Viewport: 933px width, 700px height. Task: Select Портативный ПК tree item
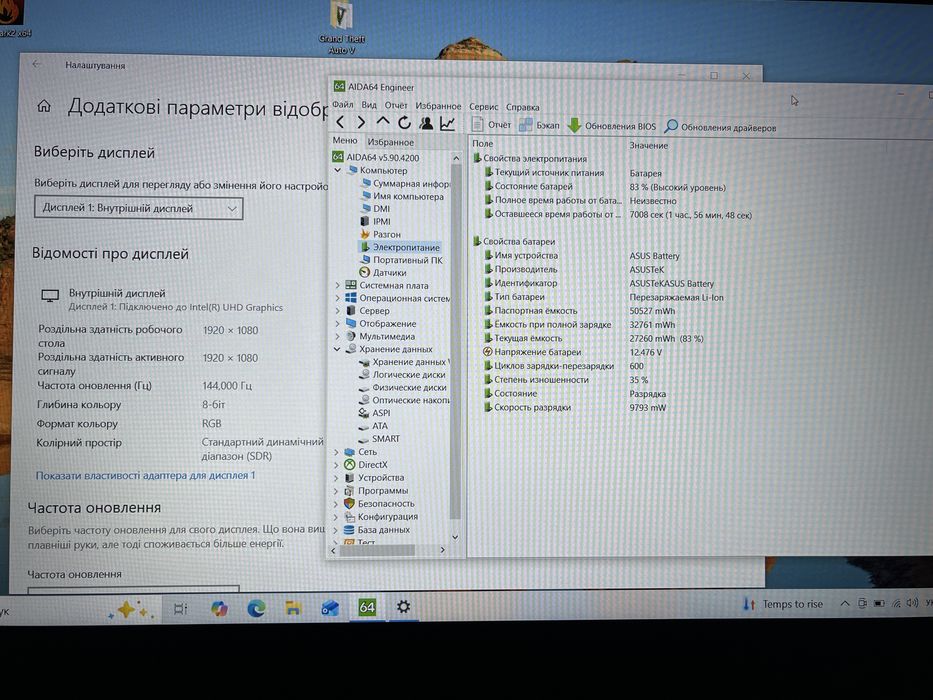[402, 260]
